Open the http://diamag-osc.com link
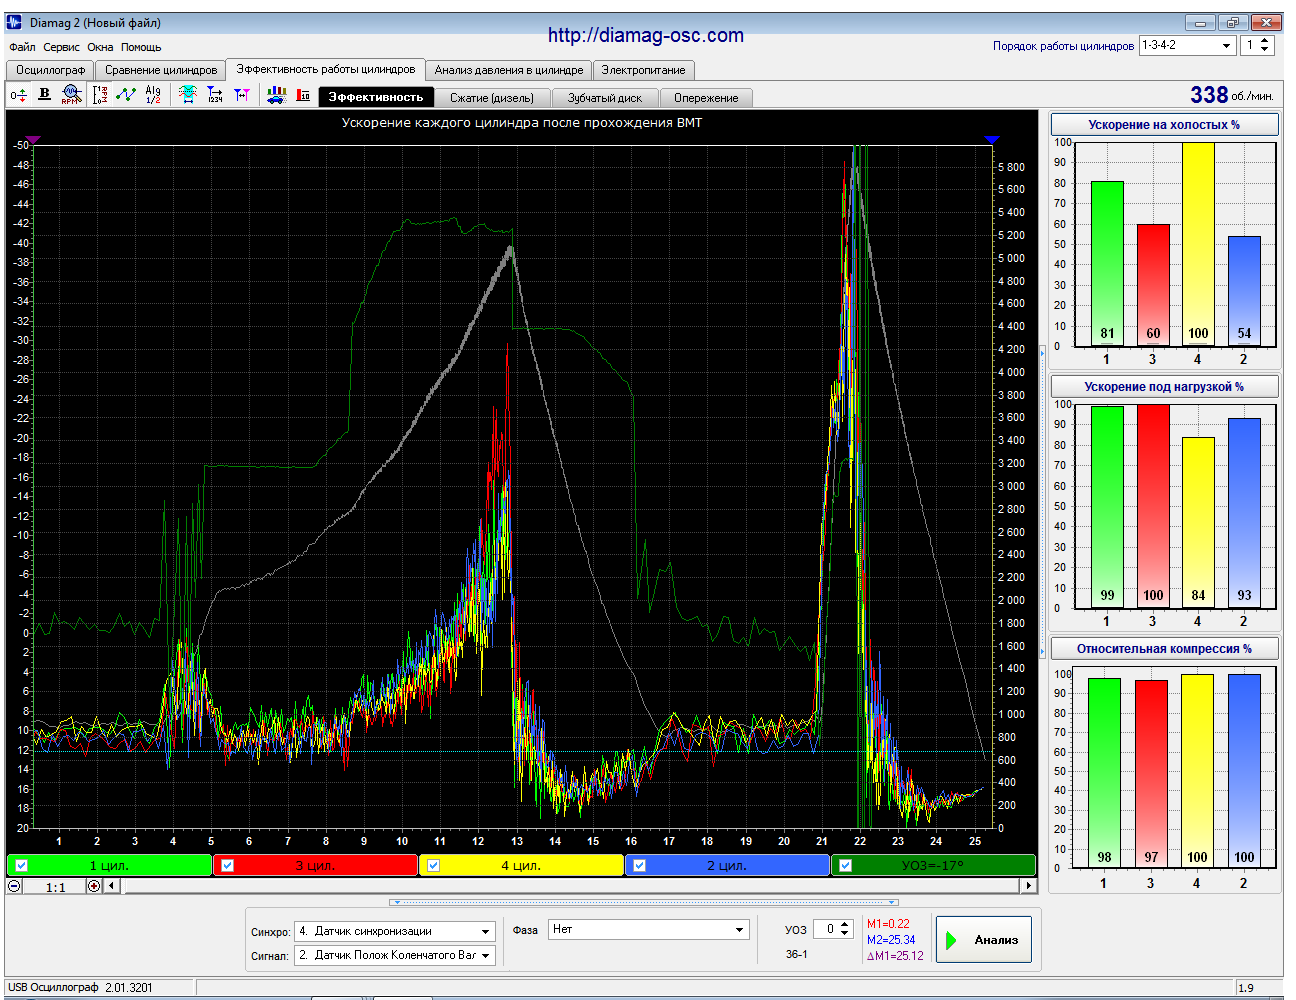This screenshot has width=1296, height=1000. 646,35
